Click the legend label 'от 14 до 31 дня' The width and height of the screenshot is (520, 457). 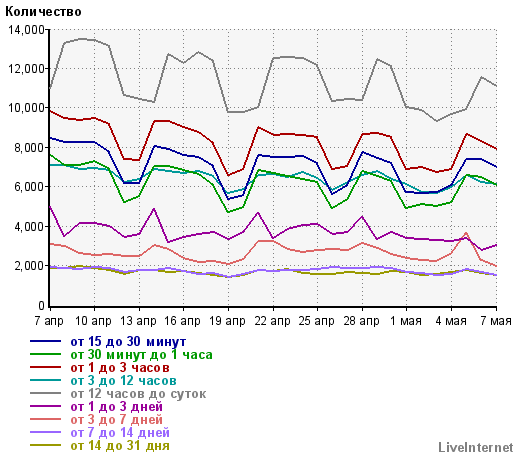click(x=120, y=446)
